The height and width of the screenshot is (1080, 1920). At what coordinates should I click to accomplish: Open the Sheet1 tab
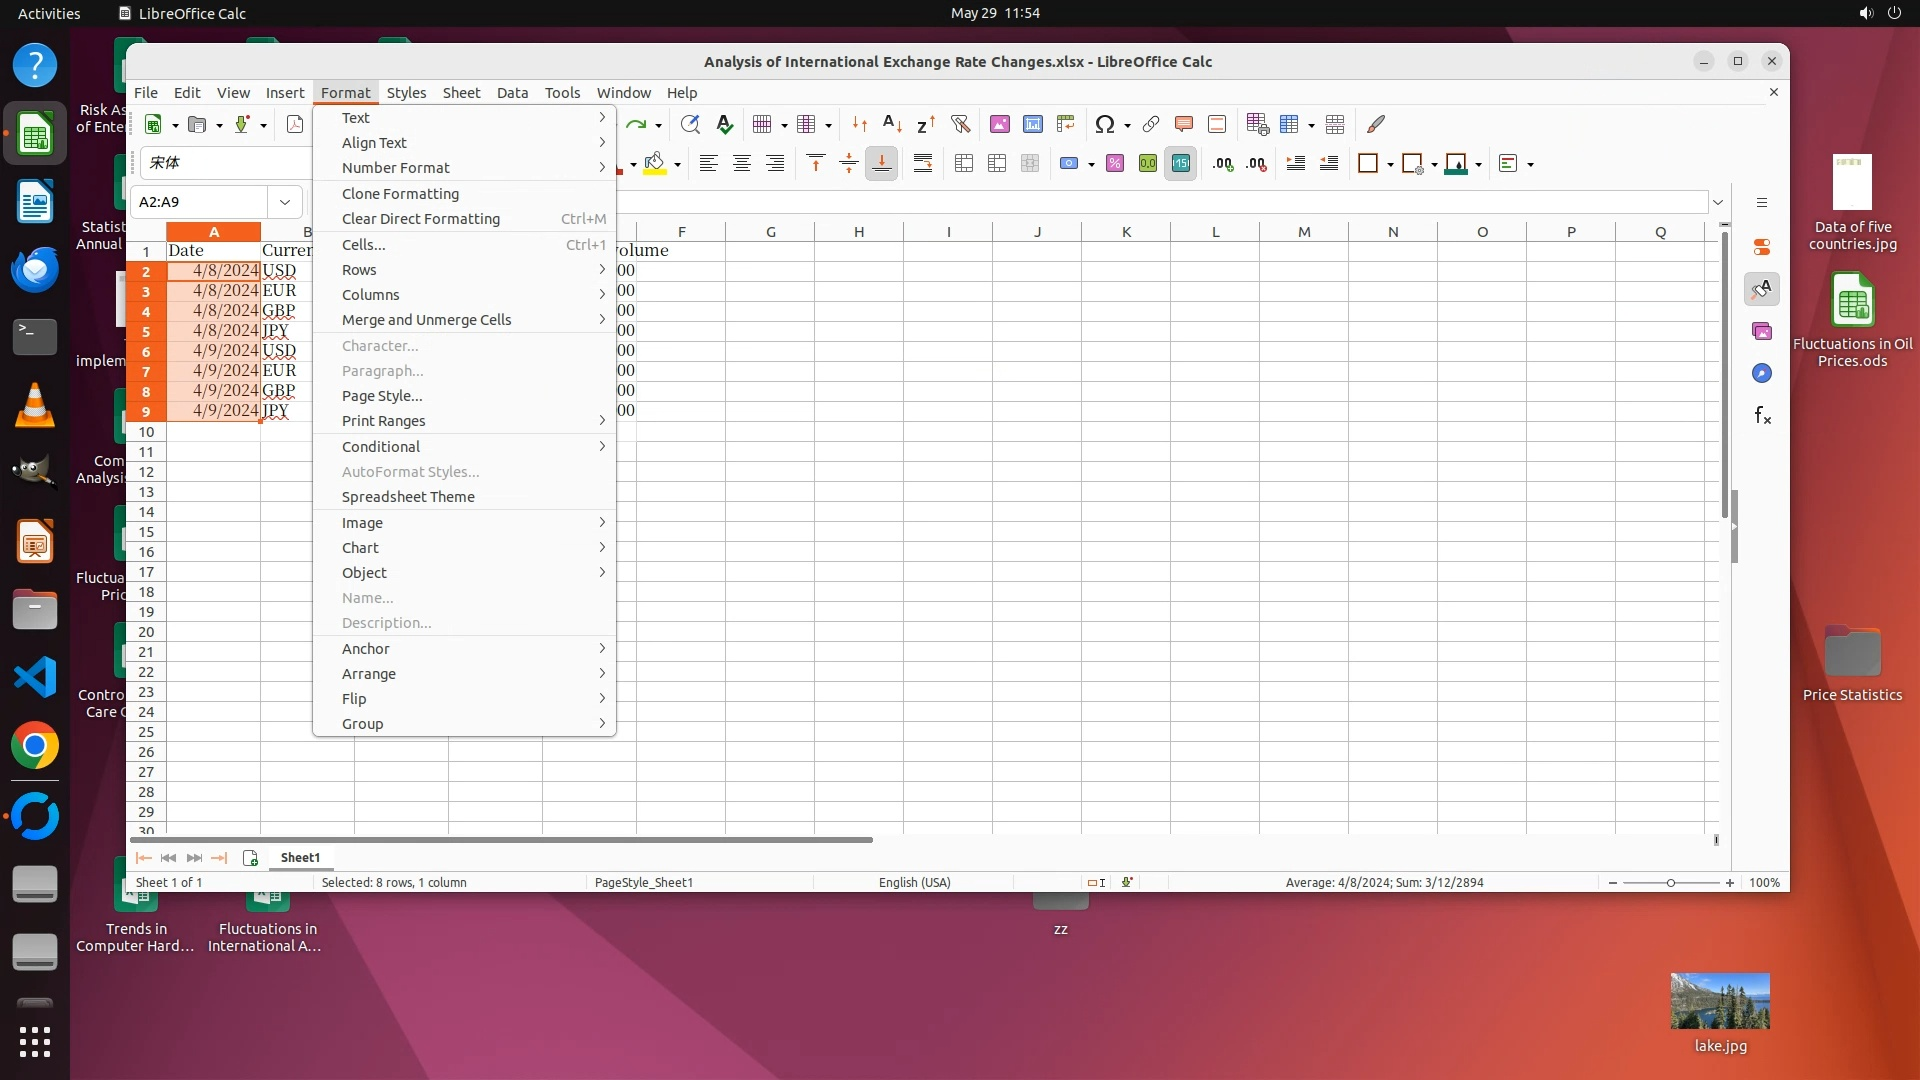click(300, 858)
